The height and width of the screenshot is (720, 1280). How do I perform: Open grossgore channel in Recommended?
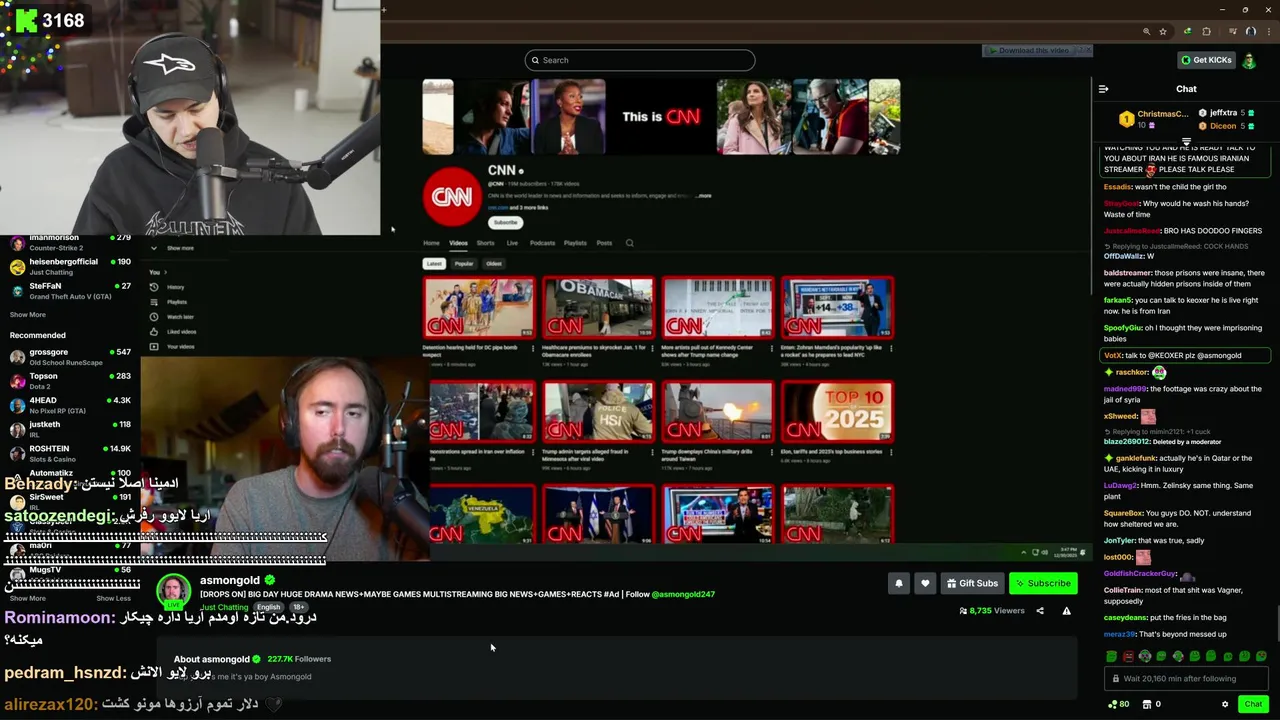tap(70, 357)
